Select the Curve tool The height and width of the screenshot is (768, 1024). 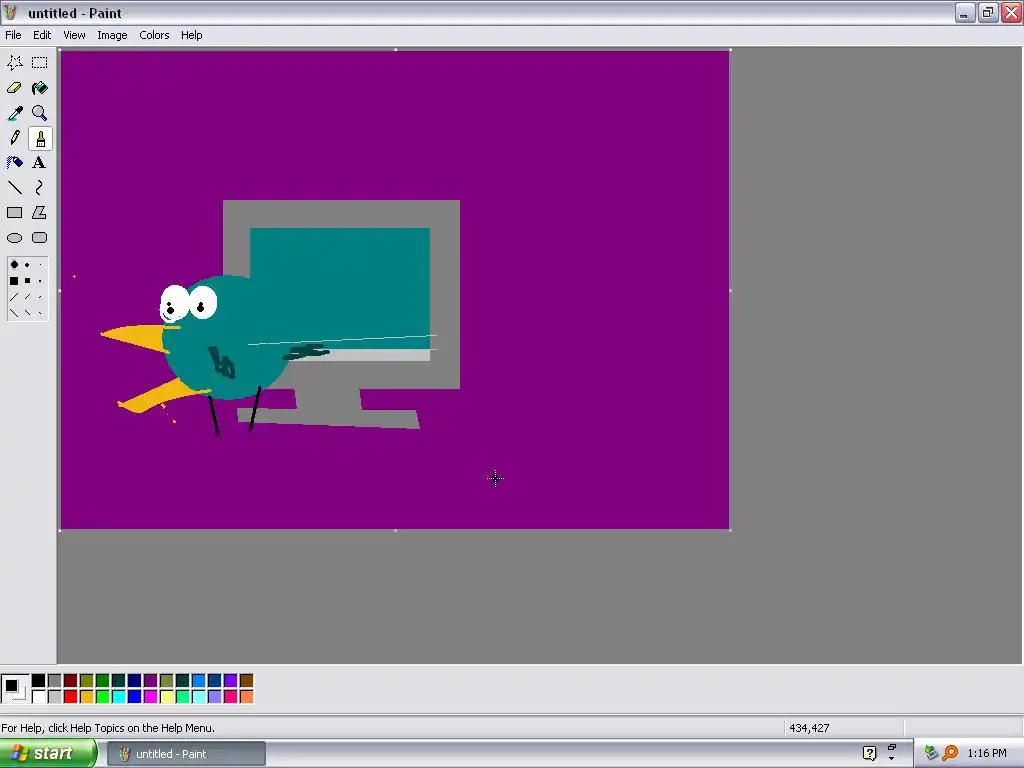pos(40,188)
